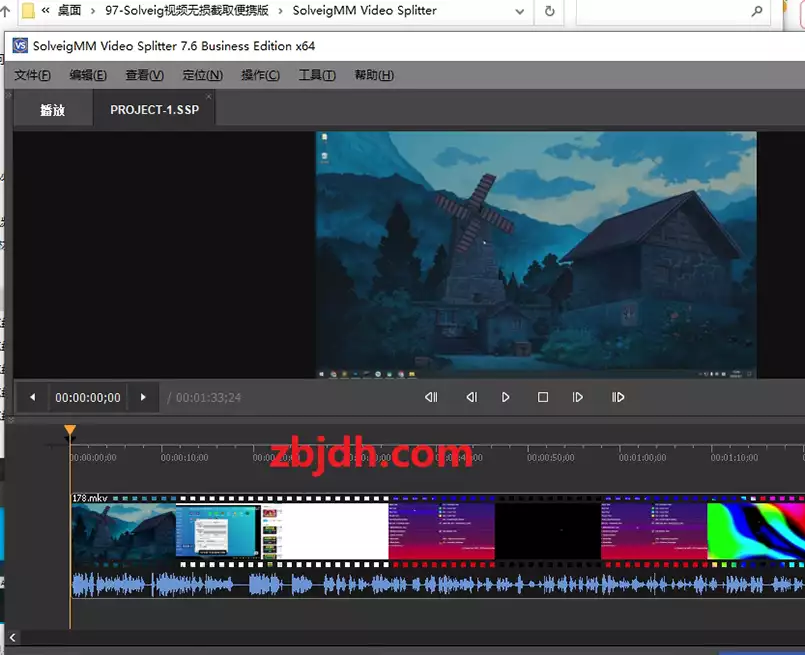
Task: Open the 工具(T) menu
Action: pos(317,75)
